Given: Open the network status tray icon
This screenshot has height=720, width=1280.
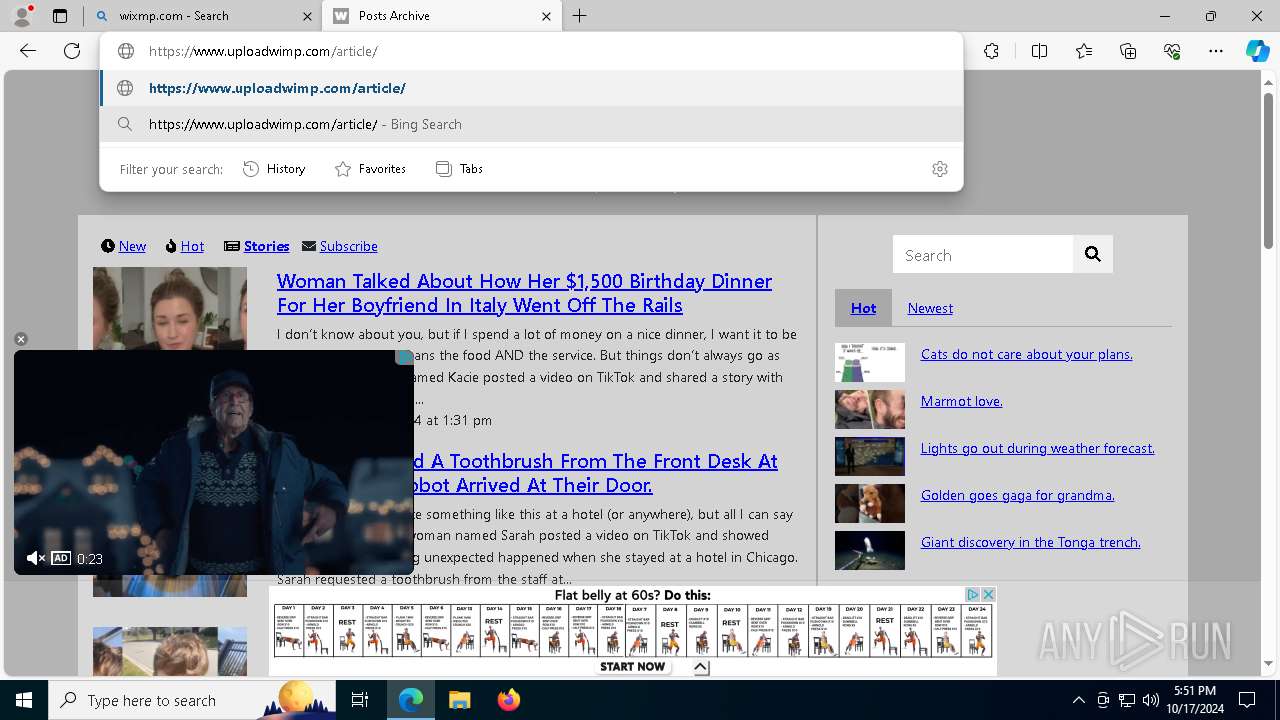Looking at the screenshot, I should pos(1127,700).
